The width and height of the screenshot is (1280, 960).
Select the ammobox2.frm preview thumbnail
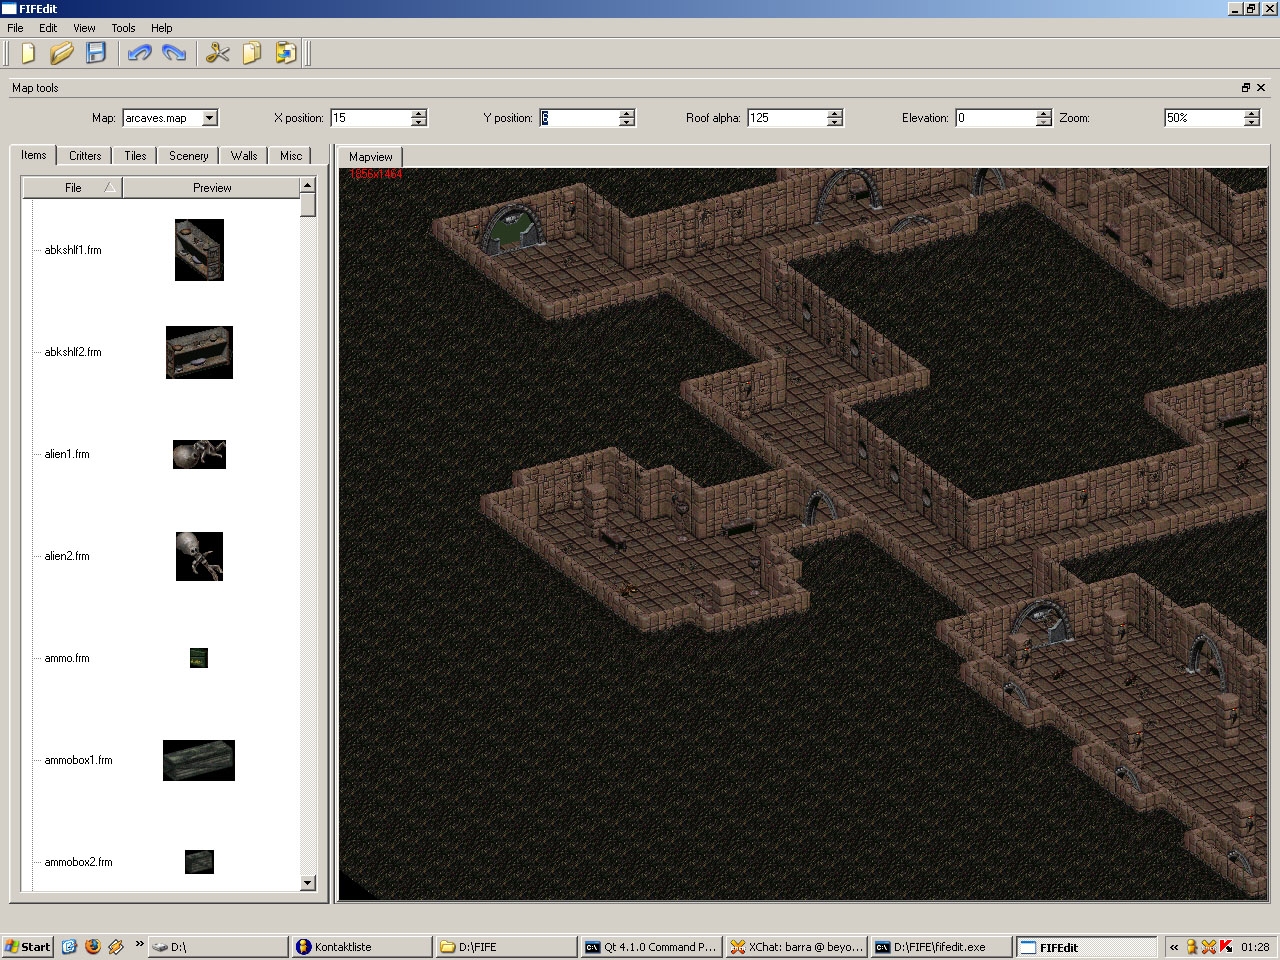[x=199, y=862]
